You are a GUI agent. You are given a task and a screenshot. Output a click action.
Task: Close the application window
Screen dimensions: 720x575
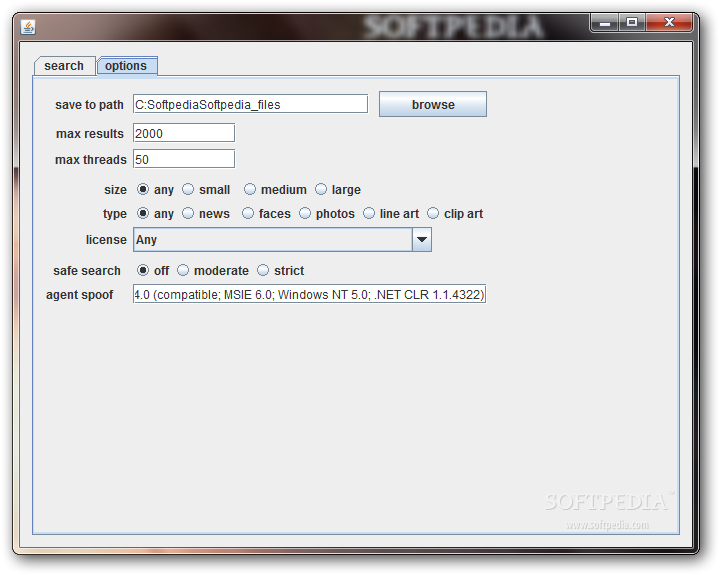pyautogui.click(x=669, y=22)
